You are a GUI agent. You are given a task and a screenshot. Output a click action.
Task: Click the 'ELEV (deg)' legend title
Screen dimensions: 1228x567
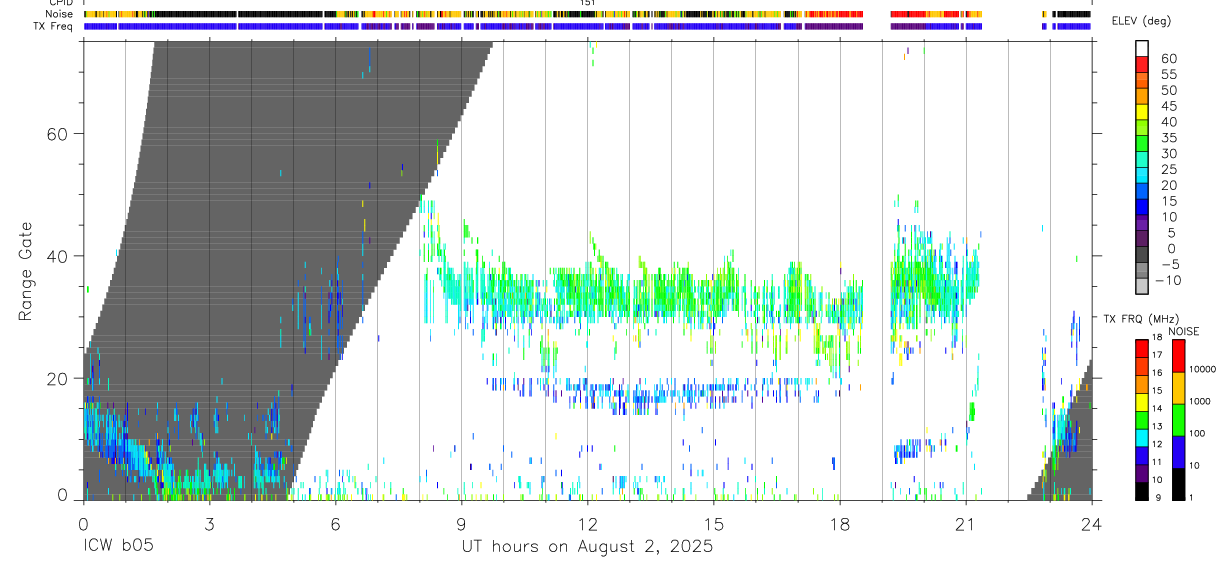click(x=1140, y=20)
